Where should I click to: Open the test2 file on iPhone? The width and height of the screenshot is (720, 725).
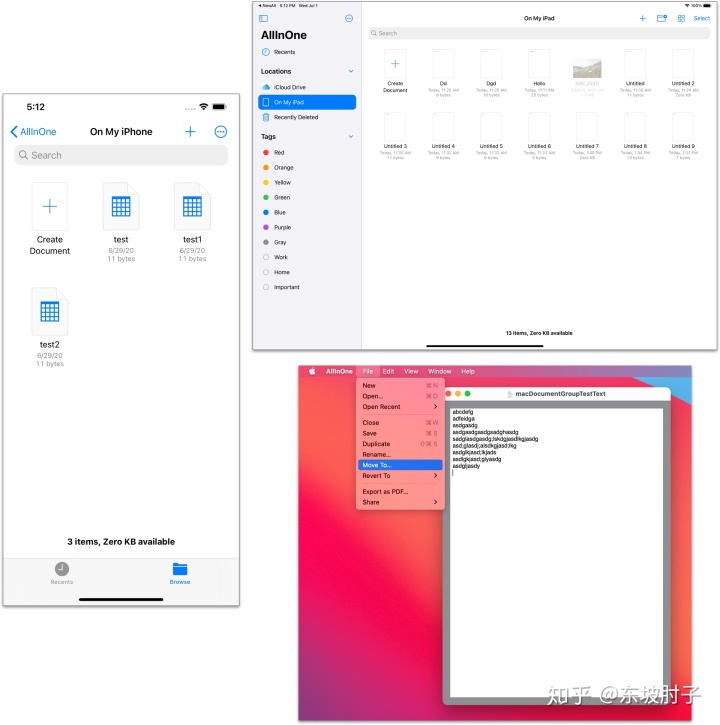click(49, 327)
